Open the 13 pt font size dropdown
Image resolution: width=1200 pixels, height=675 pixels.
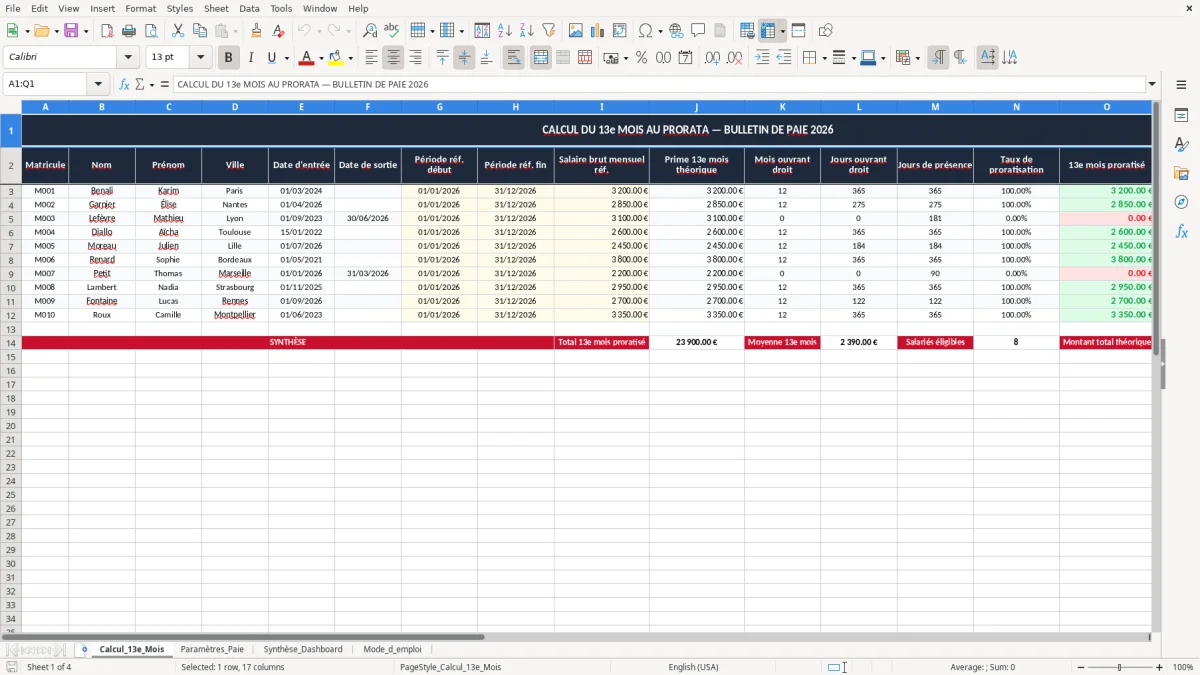pos(200,58)
